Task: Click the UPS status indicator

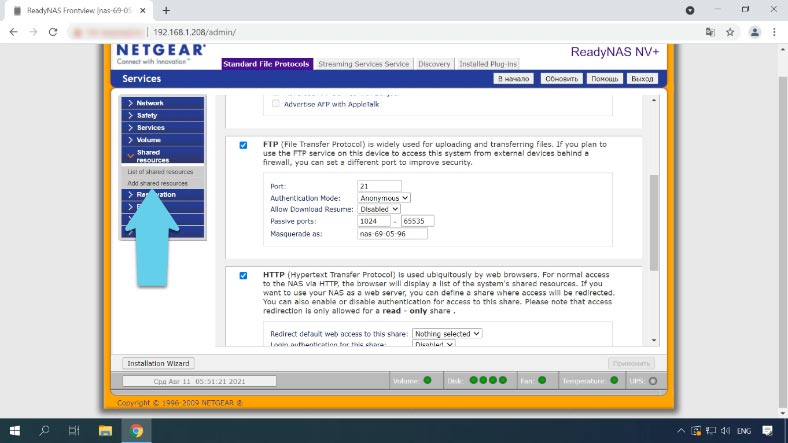Action: (x=653, y=381)
